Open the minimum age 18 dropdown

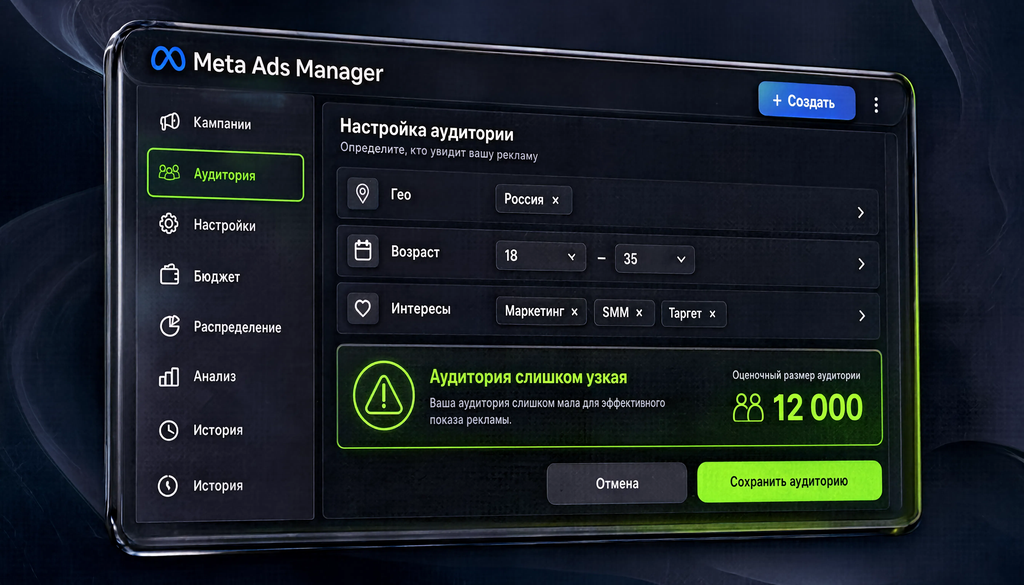point(540,256)
